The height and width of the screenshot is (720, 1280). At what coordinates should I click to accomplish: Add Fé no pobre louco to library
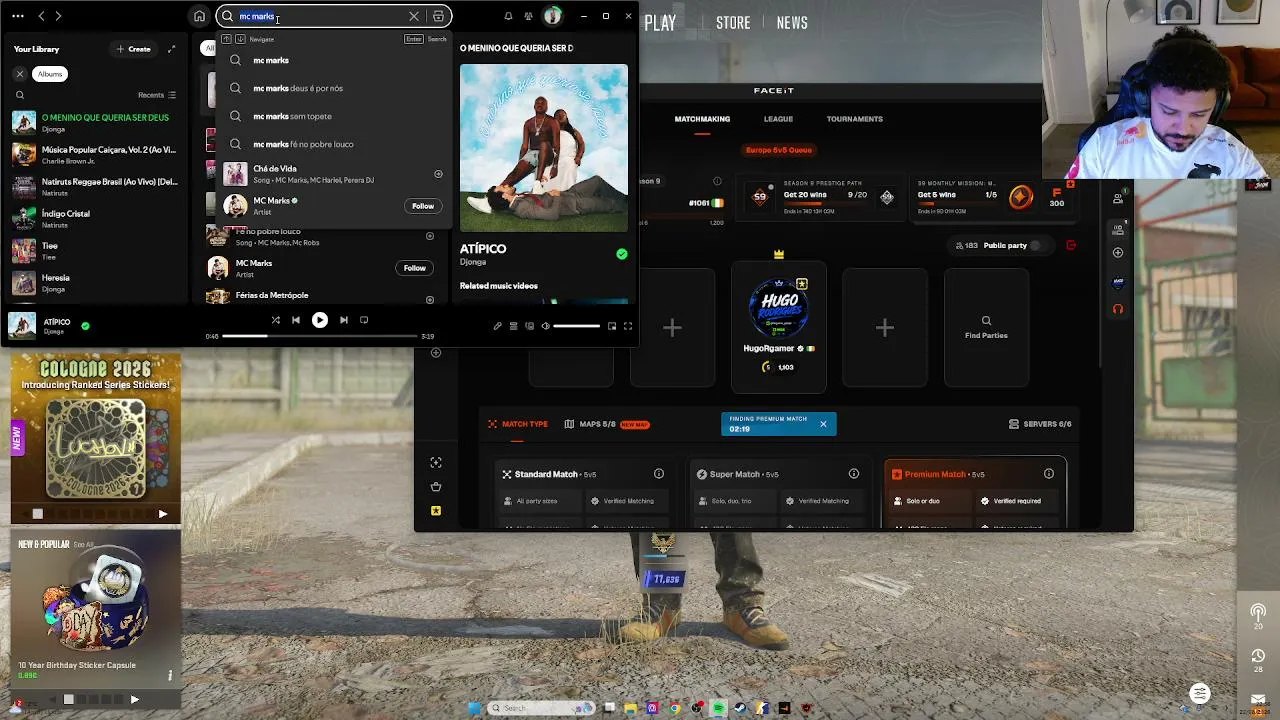(430, 237)
